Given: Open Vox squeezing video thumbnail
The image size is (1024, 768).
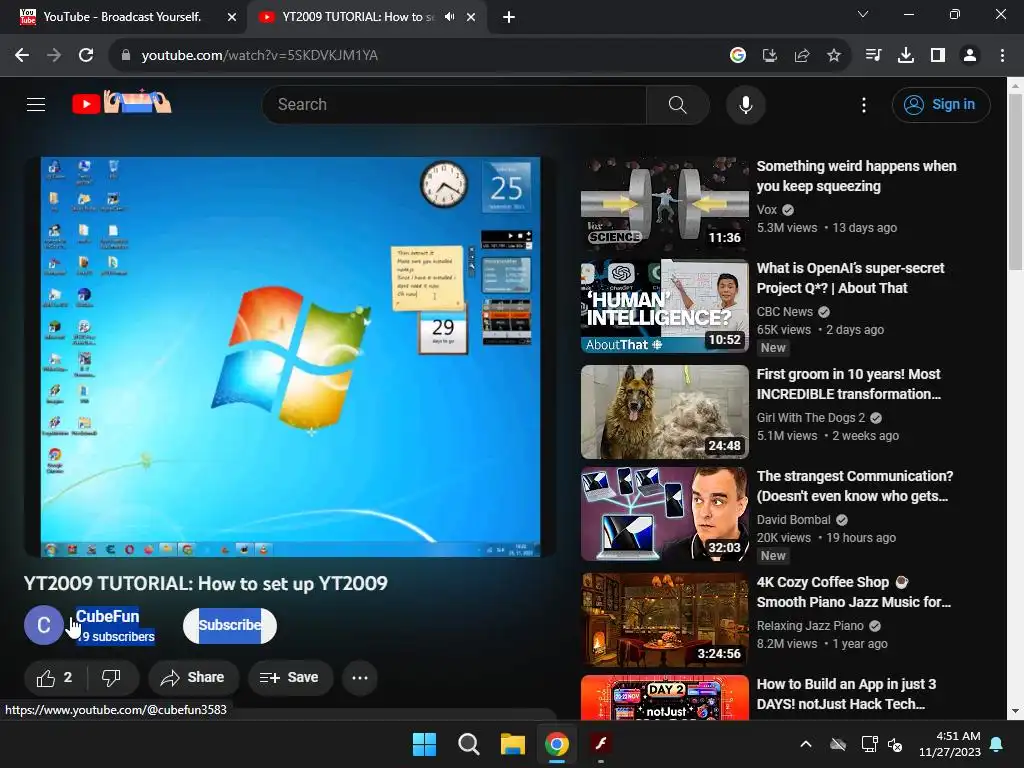Looking at the screenshot, I should [x=665, y=204].
